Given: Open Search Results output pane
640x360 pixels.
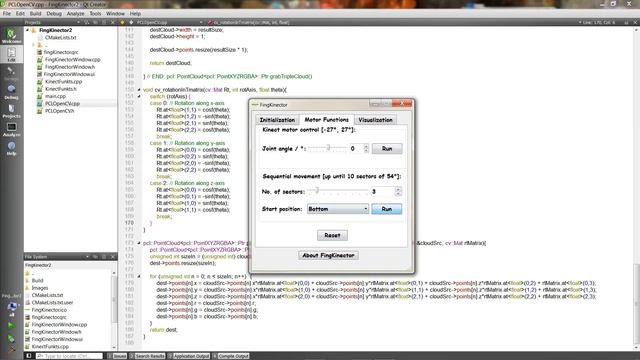Looking at the screenshot, I should point(148,356).
